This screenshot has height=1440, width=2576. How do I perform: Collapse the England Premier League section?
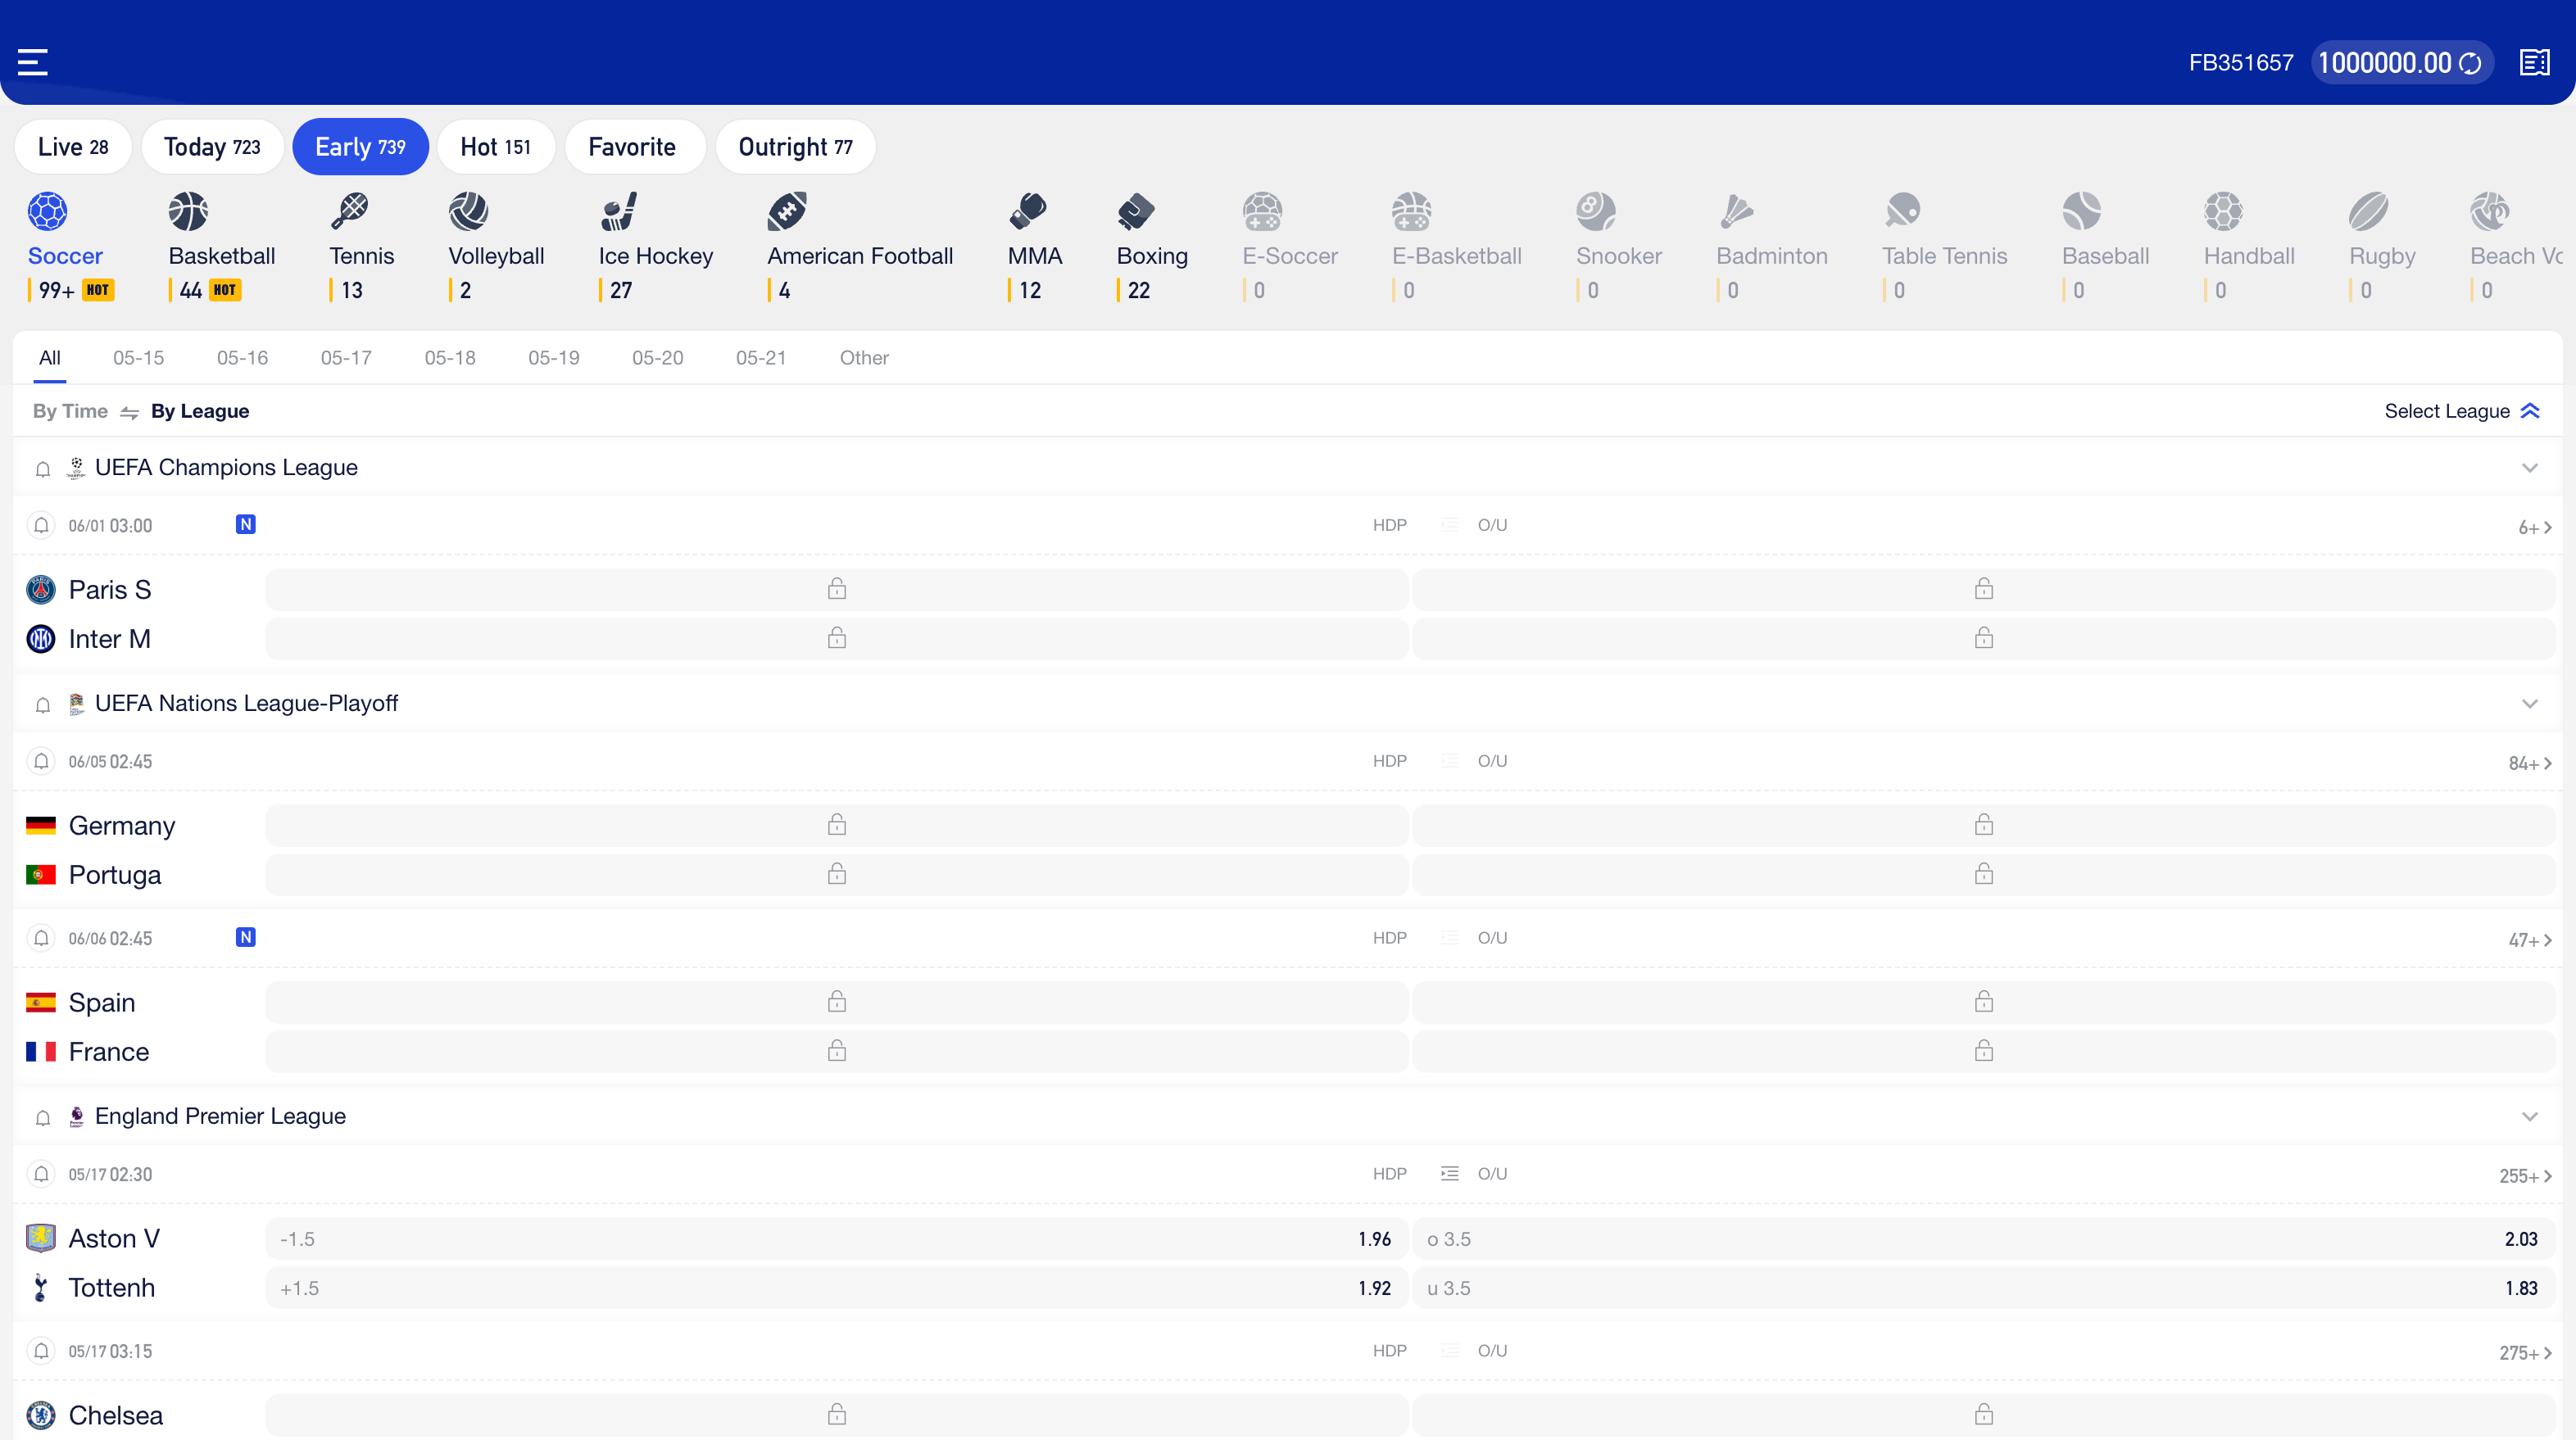click(x=2531, y=1116)
